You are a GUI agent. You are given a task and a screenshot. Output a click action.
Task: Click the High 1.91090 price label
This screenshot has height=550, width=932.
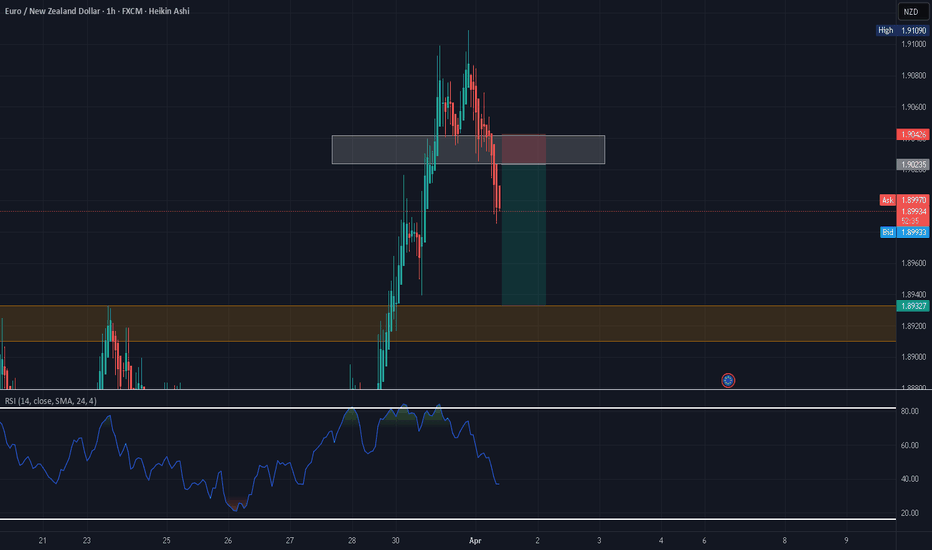[x=902, y=30]
